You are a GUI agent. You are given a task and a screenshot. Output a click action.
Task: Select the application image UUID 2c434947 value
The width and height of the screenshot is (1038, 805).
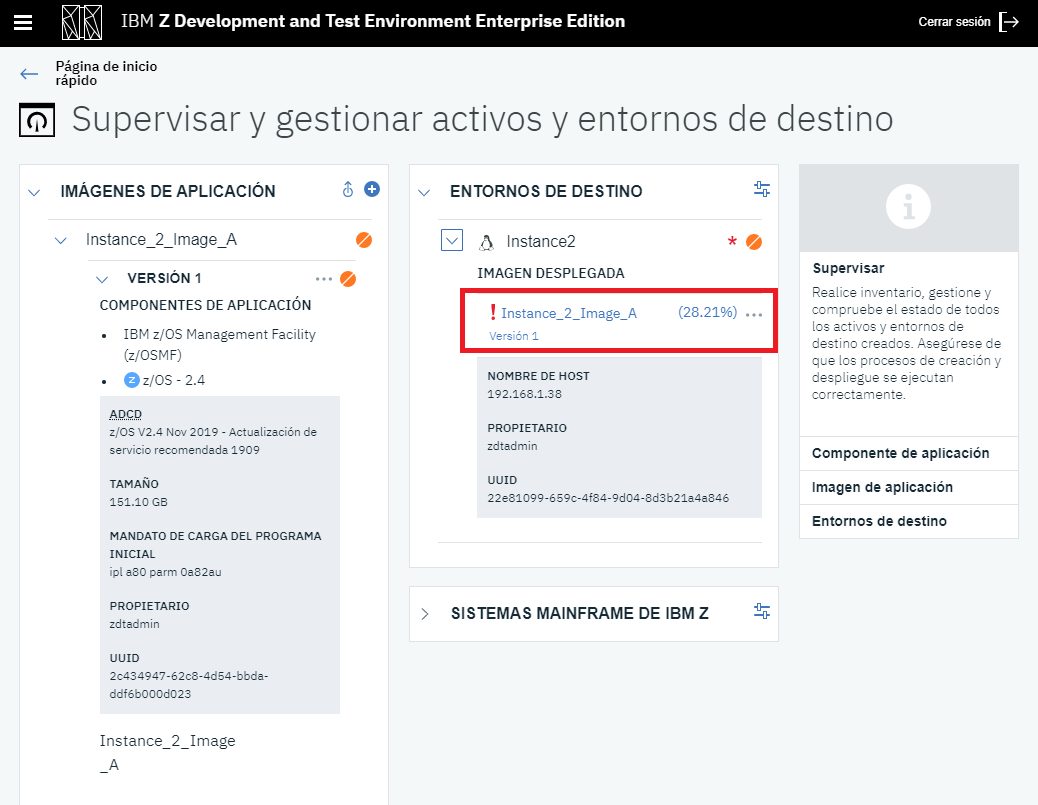[189, 685]
